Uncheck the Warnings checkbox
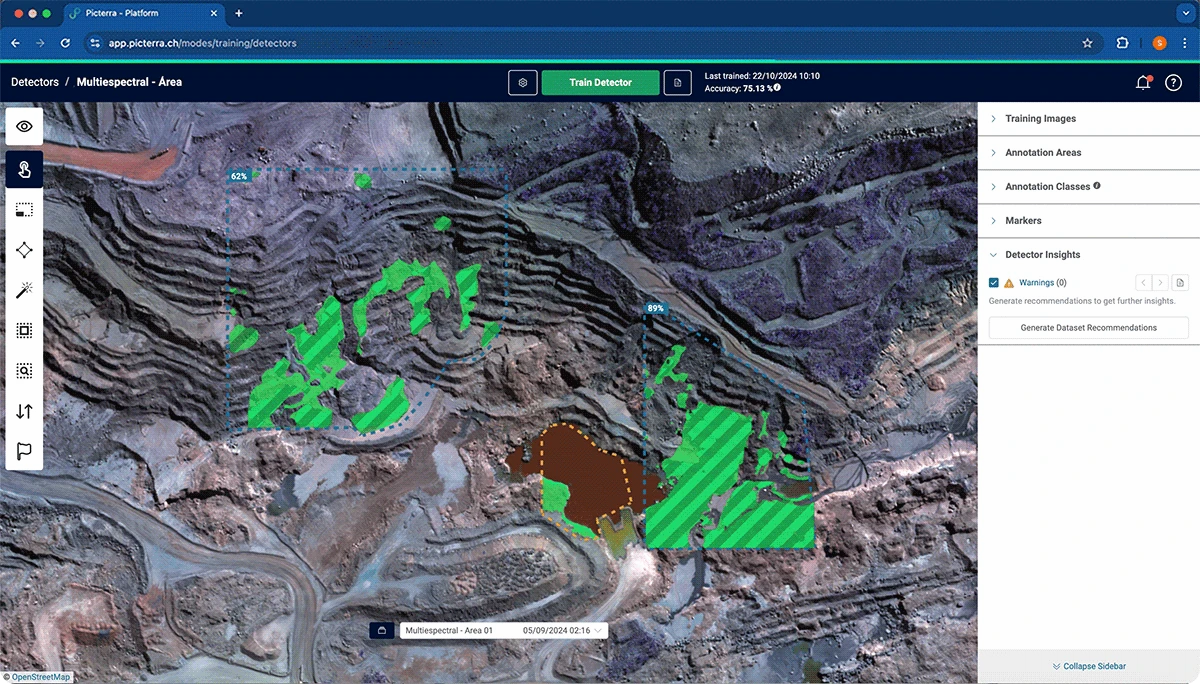 (x=994, y=283)
